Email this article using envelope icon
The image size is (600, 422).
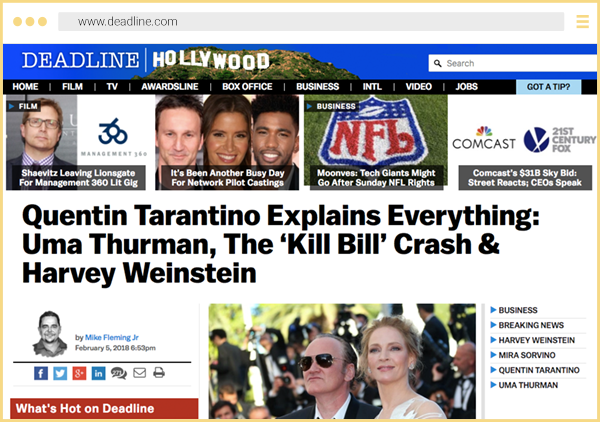click(139, 373)
